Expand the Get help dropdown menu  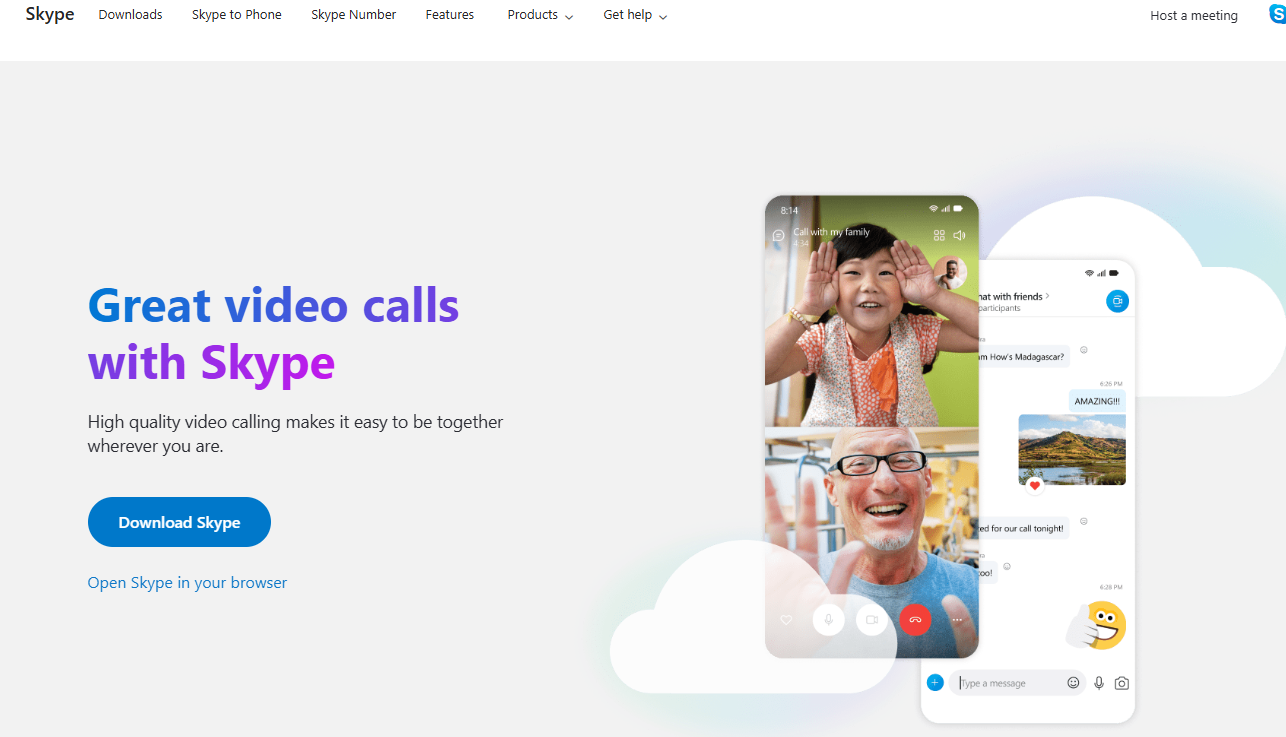coord(635,15)
